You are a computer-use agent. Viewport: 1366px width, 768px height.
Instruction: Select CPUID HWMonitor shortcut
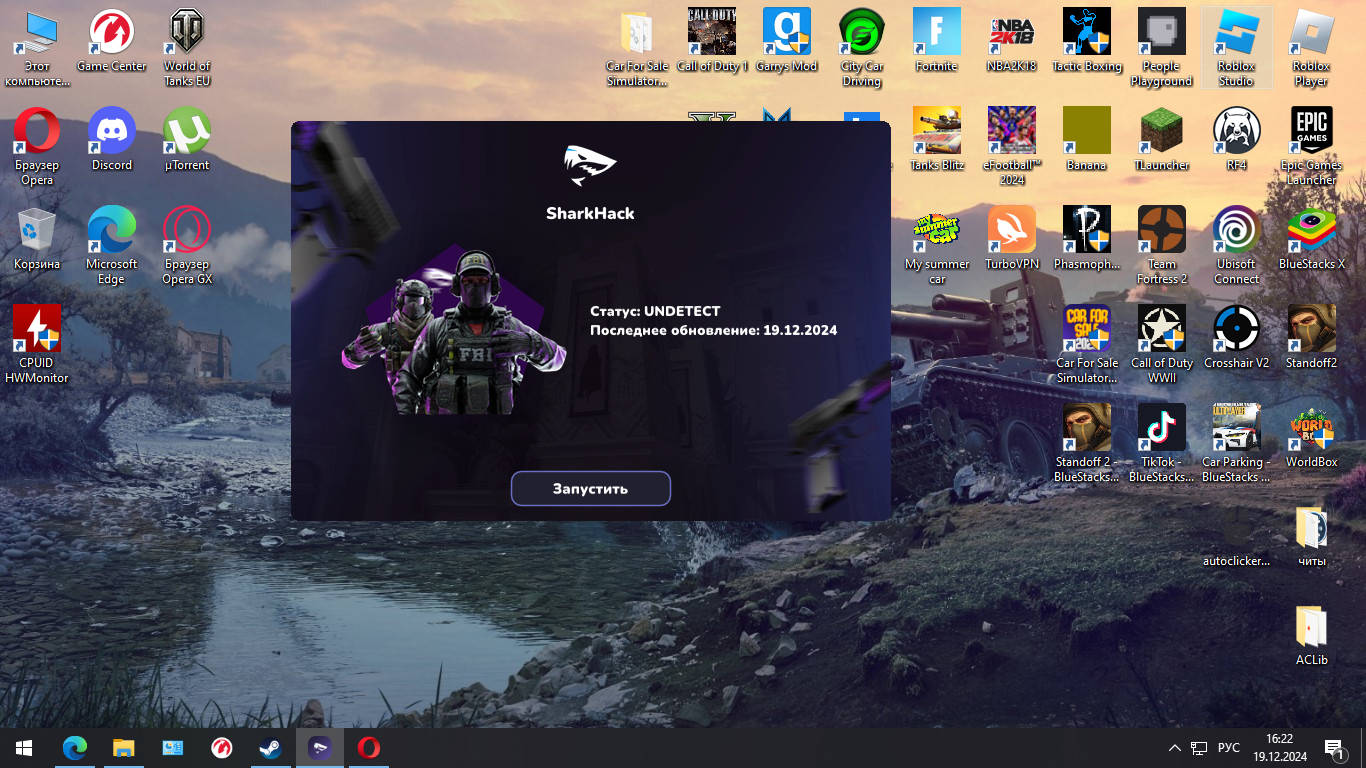37,344
